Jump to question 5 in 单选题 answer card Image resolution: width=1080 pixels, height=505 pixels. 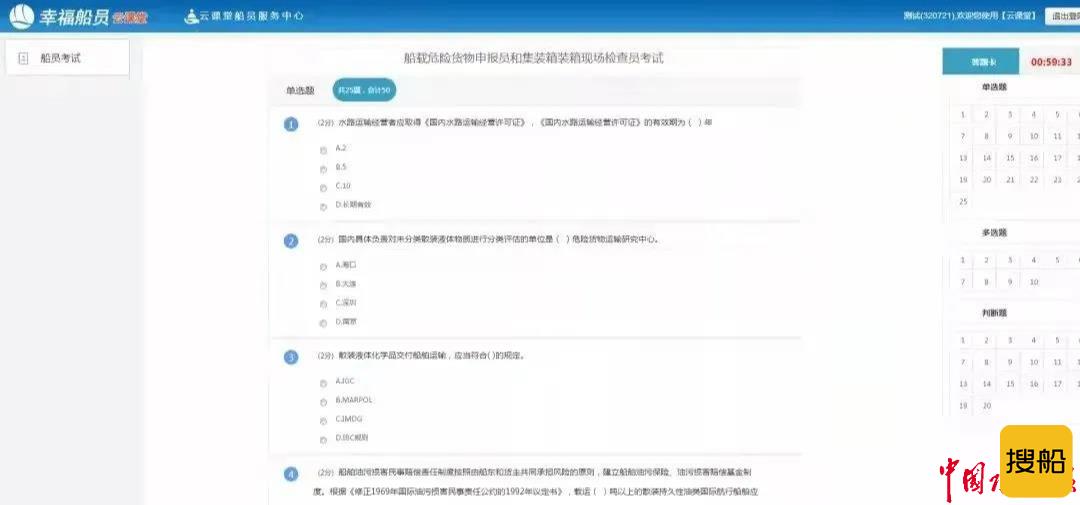(1057, 115)
